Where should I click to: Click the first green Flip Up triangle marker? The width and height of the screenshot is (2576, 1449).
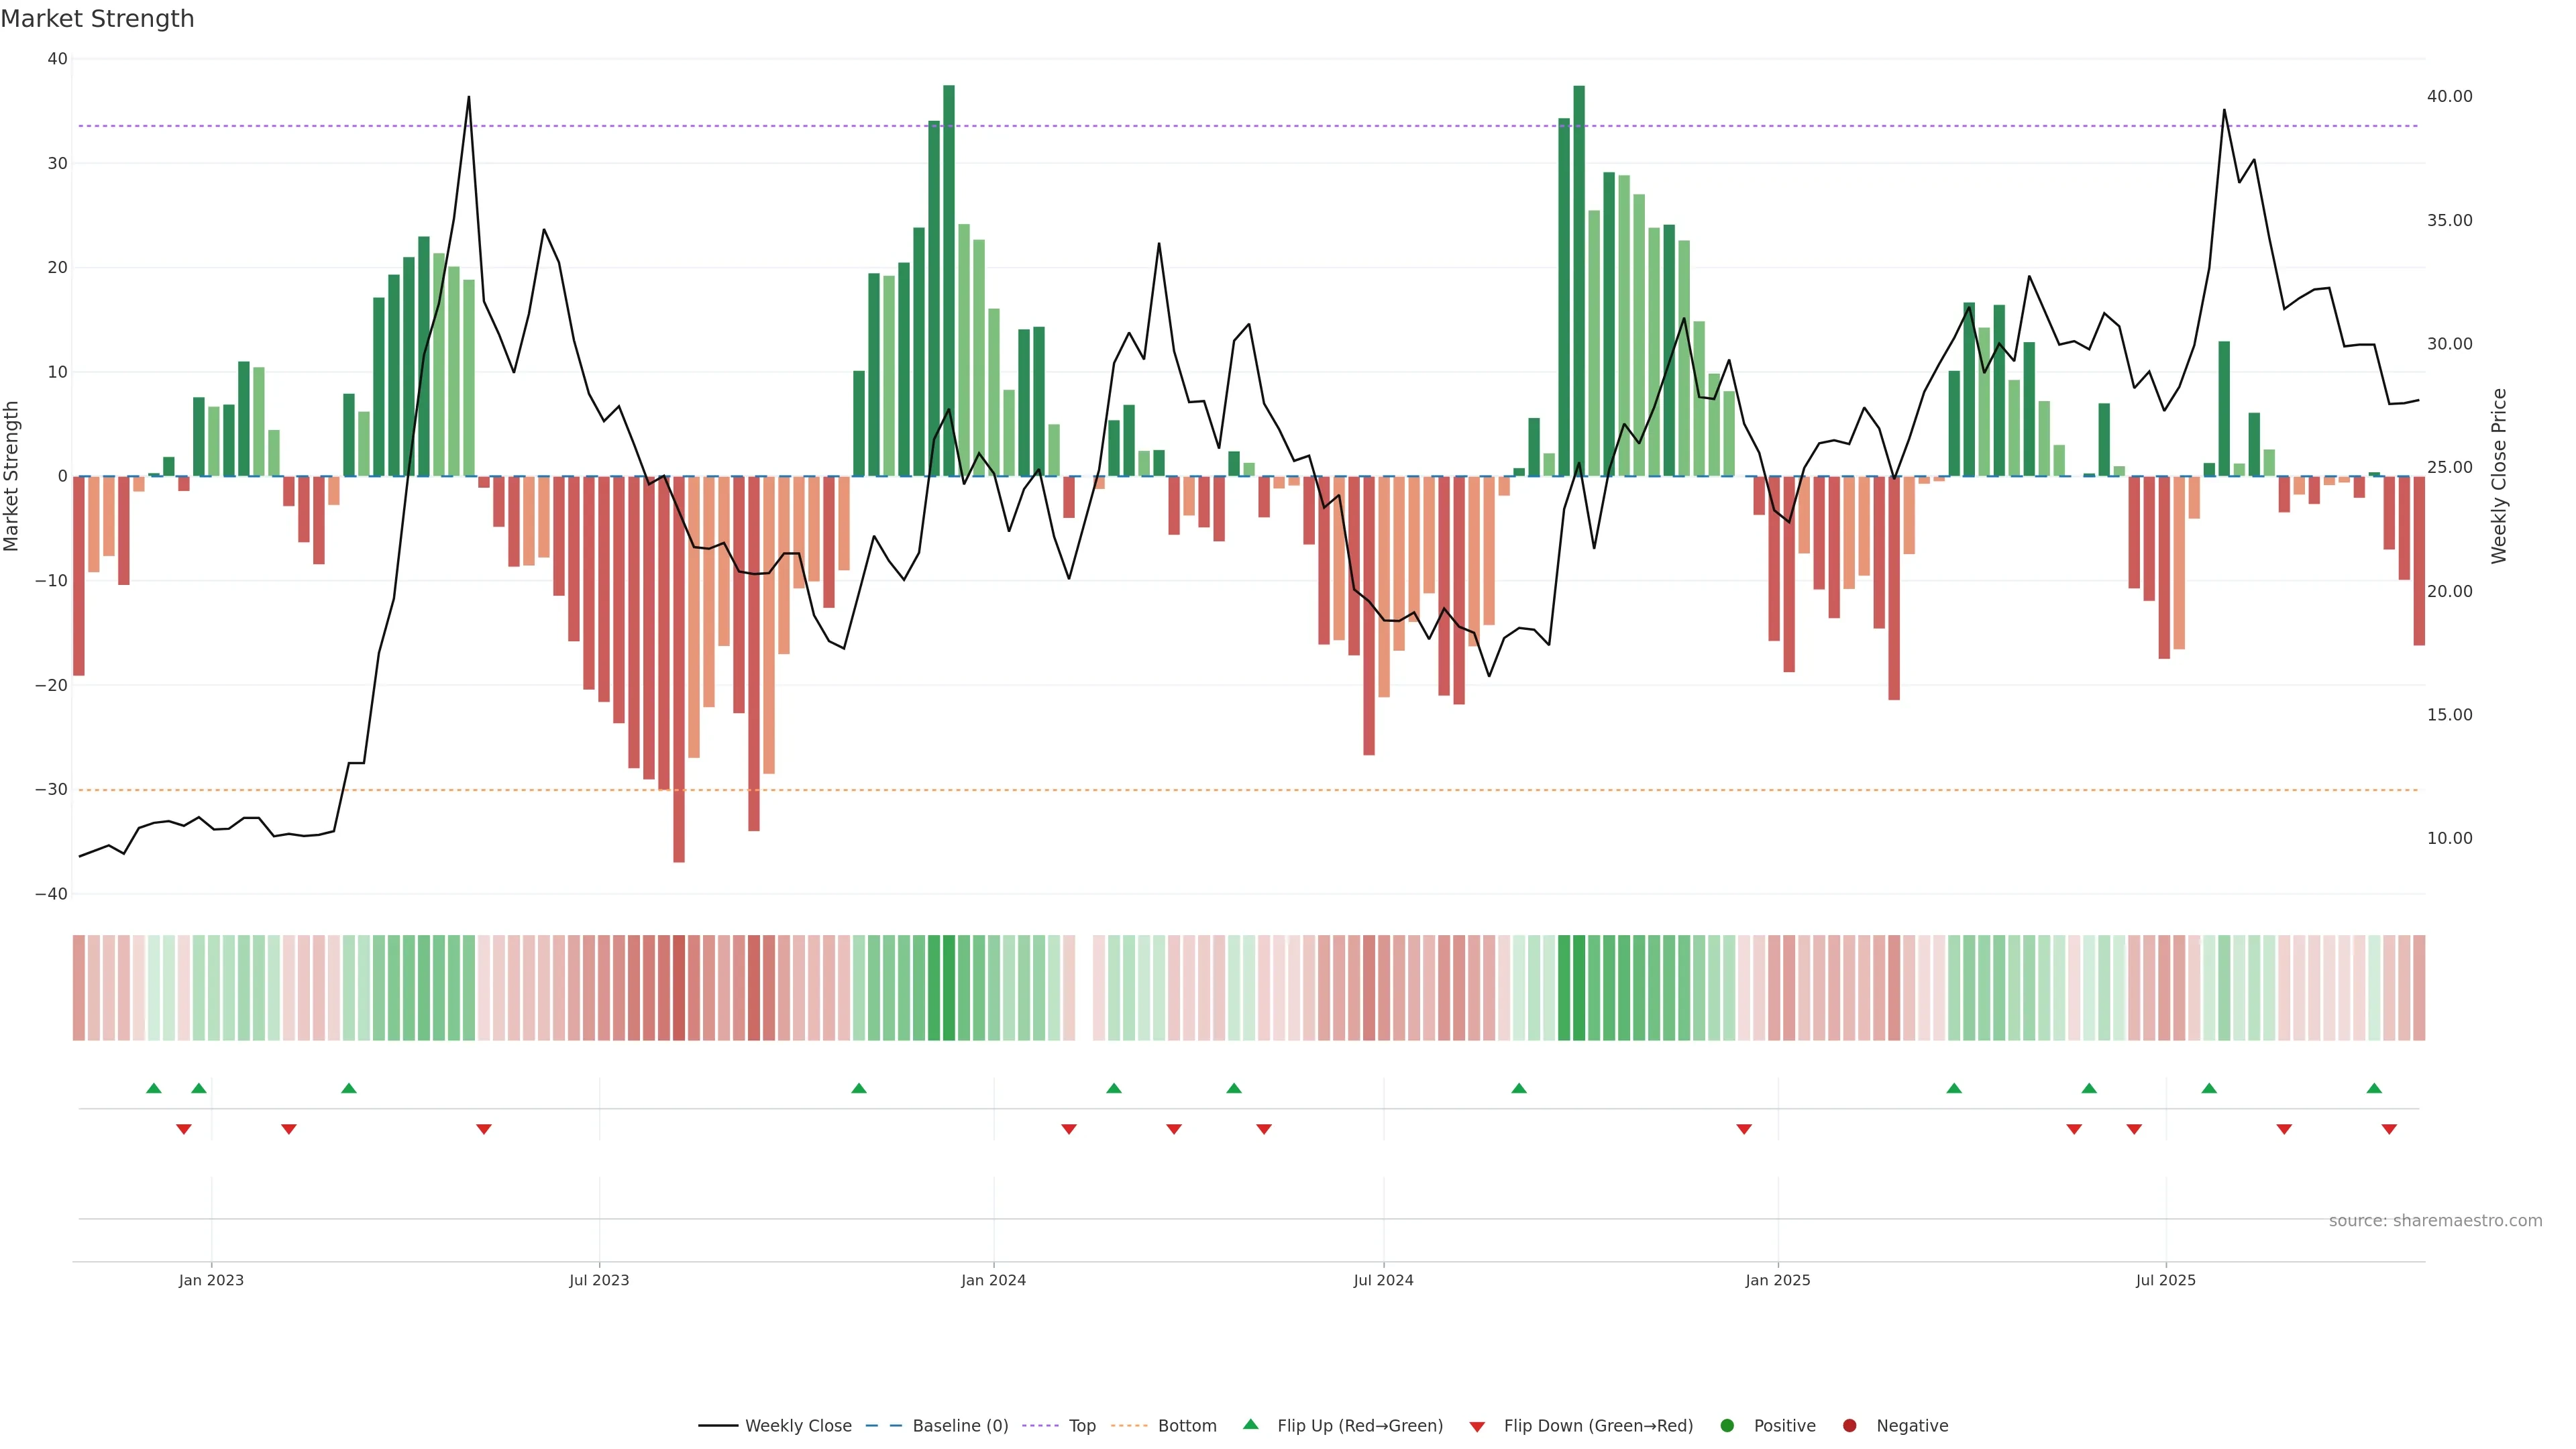click(x=153, y=1088)
